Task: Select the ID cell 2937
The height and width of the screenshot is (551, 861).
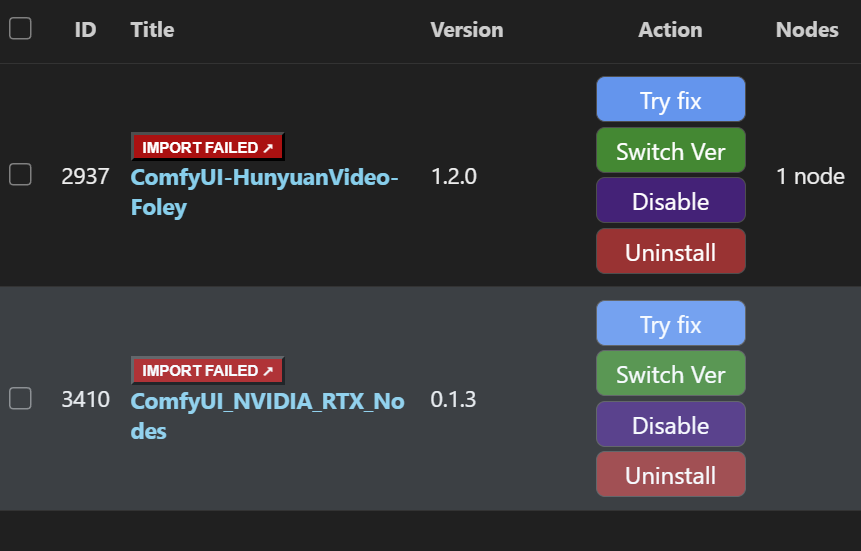Action: (x=85, y=176)
